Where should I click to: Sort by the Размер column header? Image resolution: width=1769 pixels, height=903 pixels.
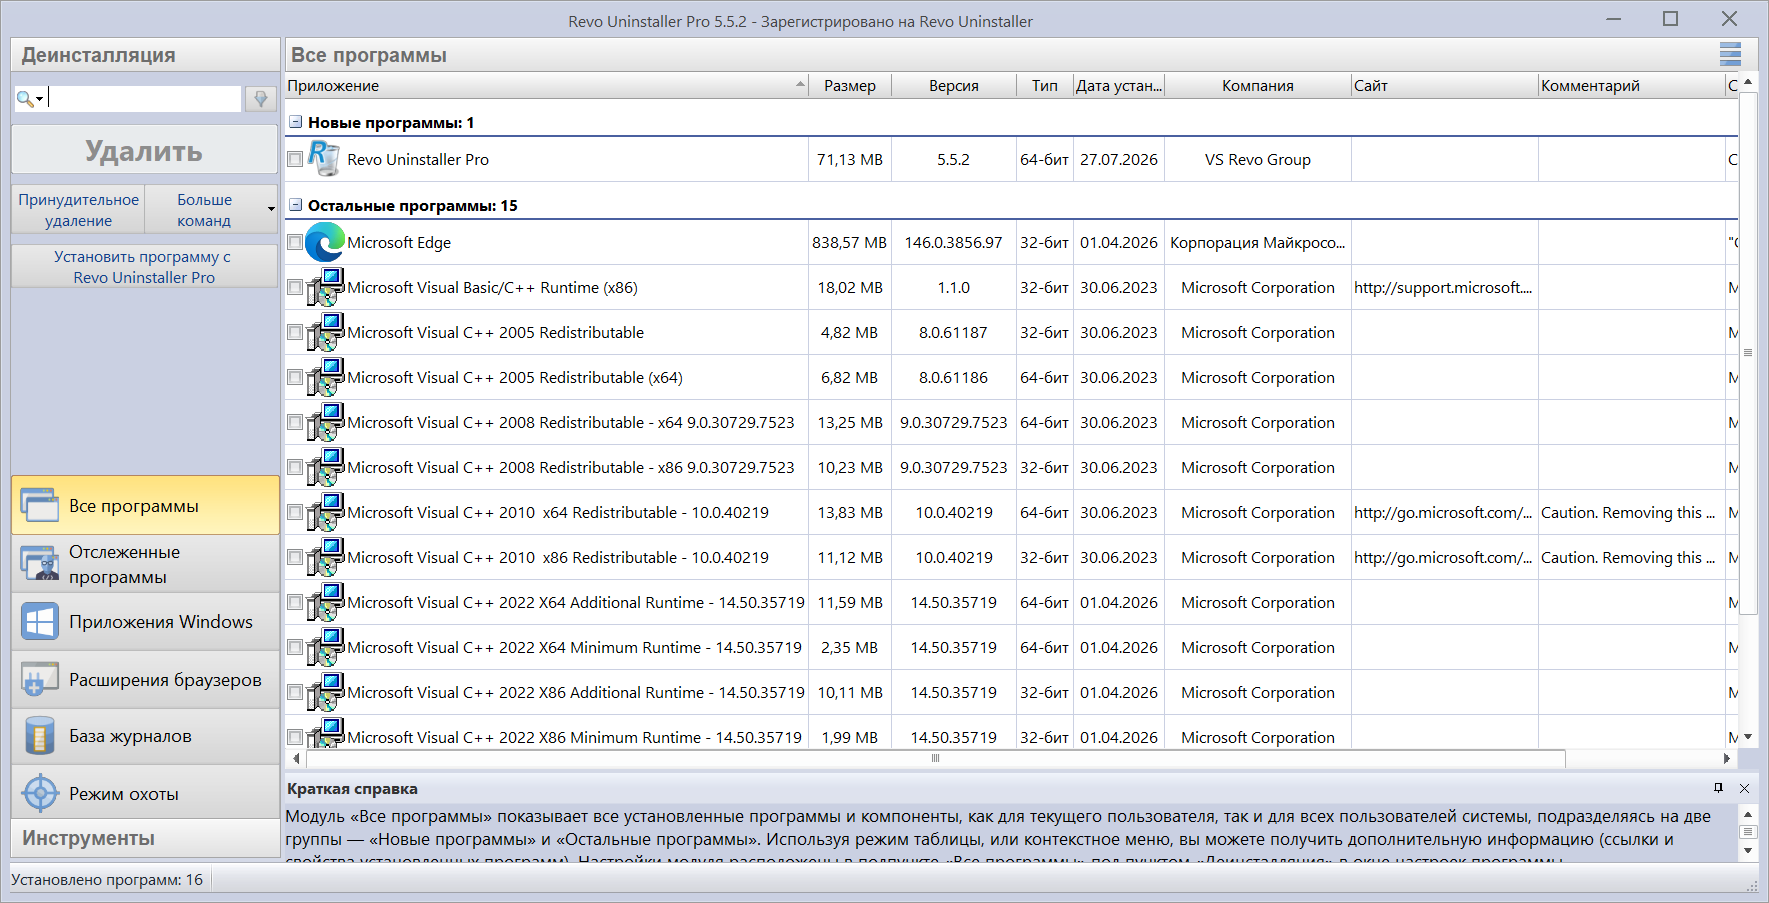(x=850, y=85)
